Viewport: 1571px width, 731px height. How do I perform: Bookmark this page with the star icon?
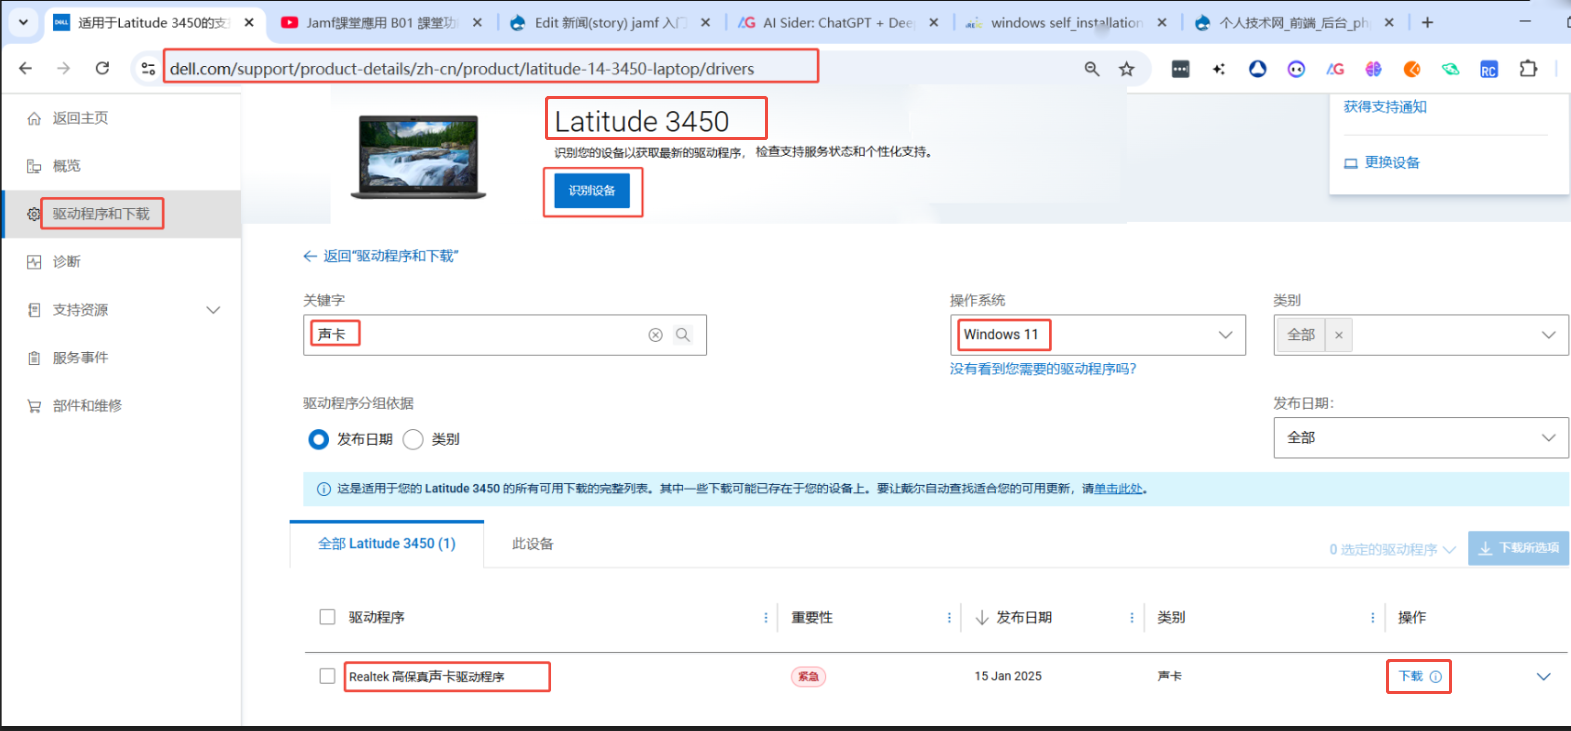click(1127, 69)
